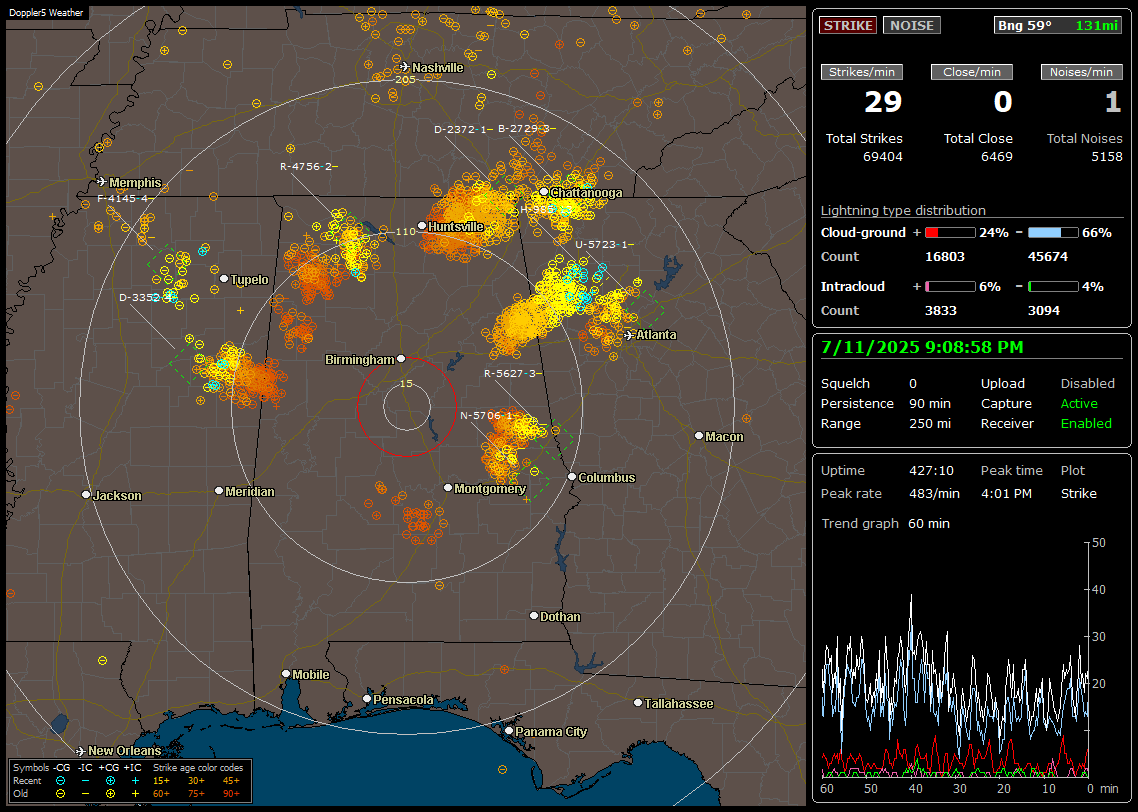Toggle the NOISE indicator button
The height and width of the screenshot is (812, 1138).
click(912, 25)
